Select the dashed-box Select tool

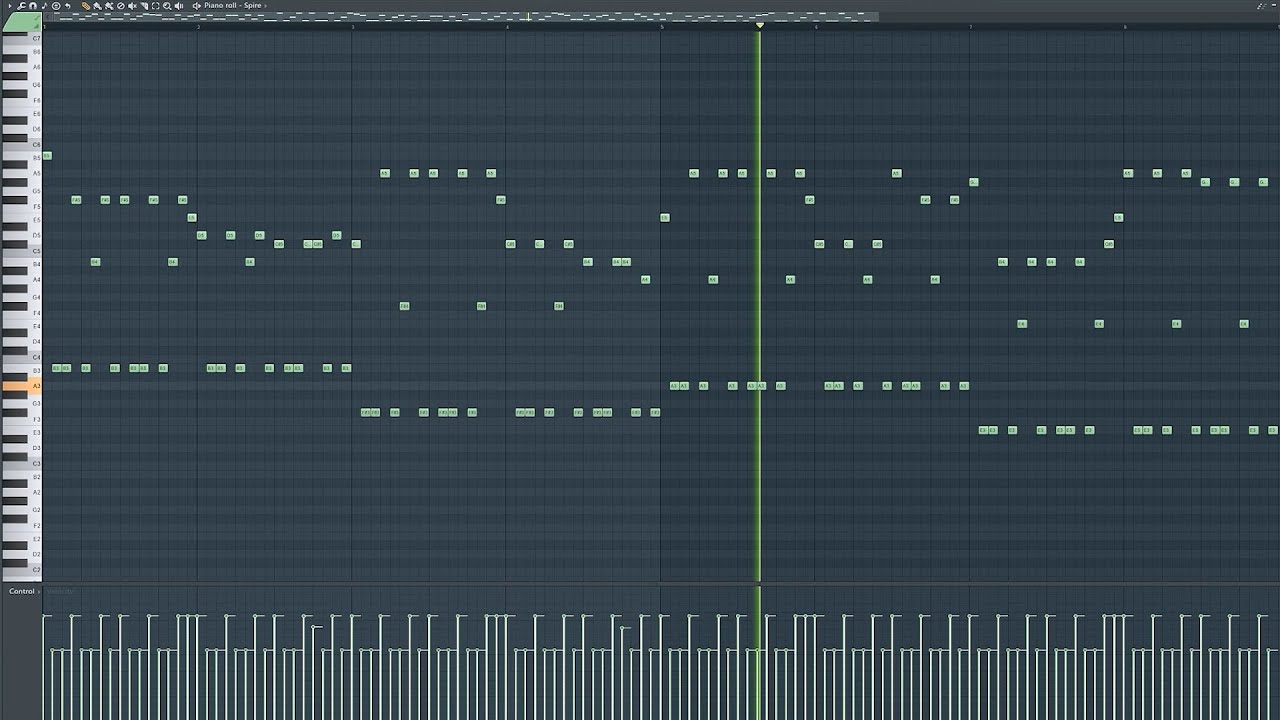155,6
